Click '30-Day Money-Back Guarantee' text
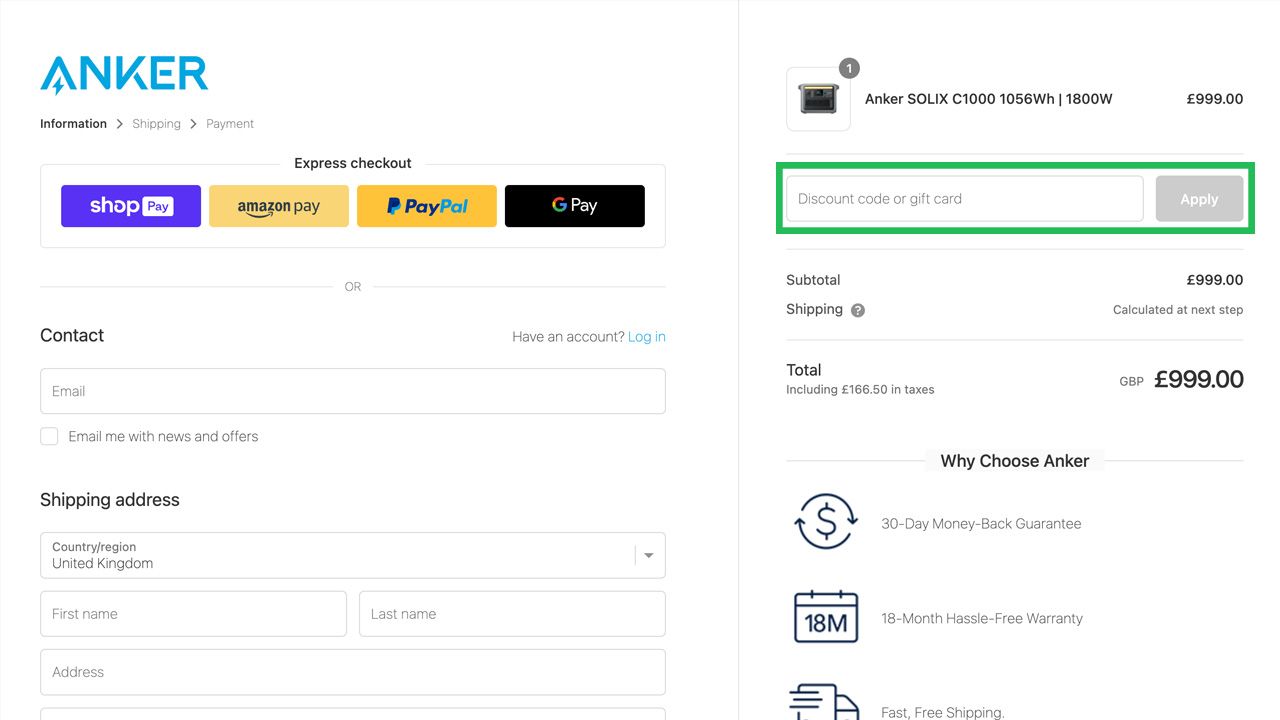 (x=981, y=524)
